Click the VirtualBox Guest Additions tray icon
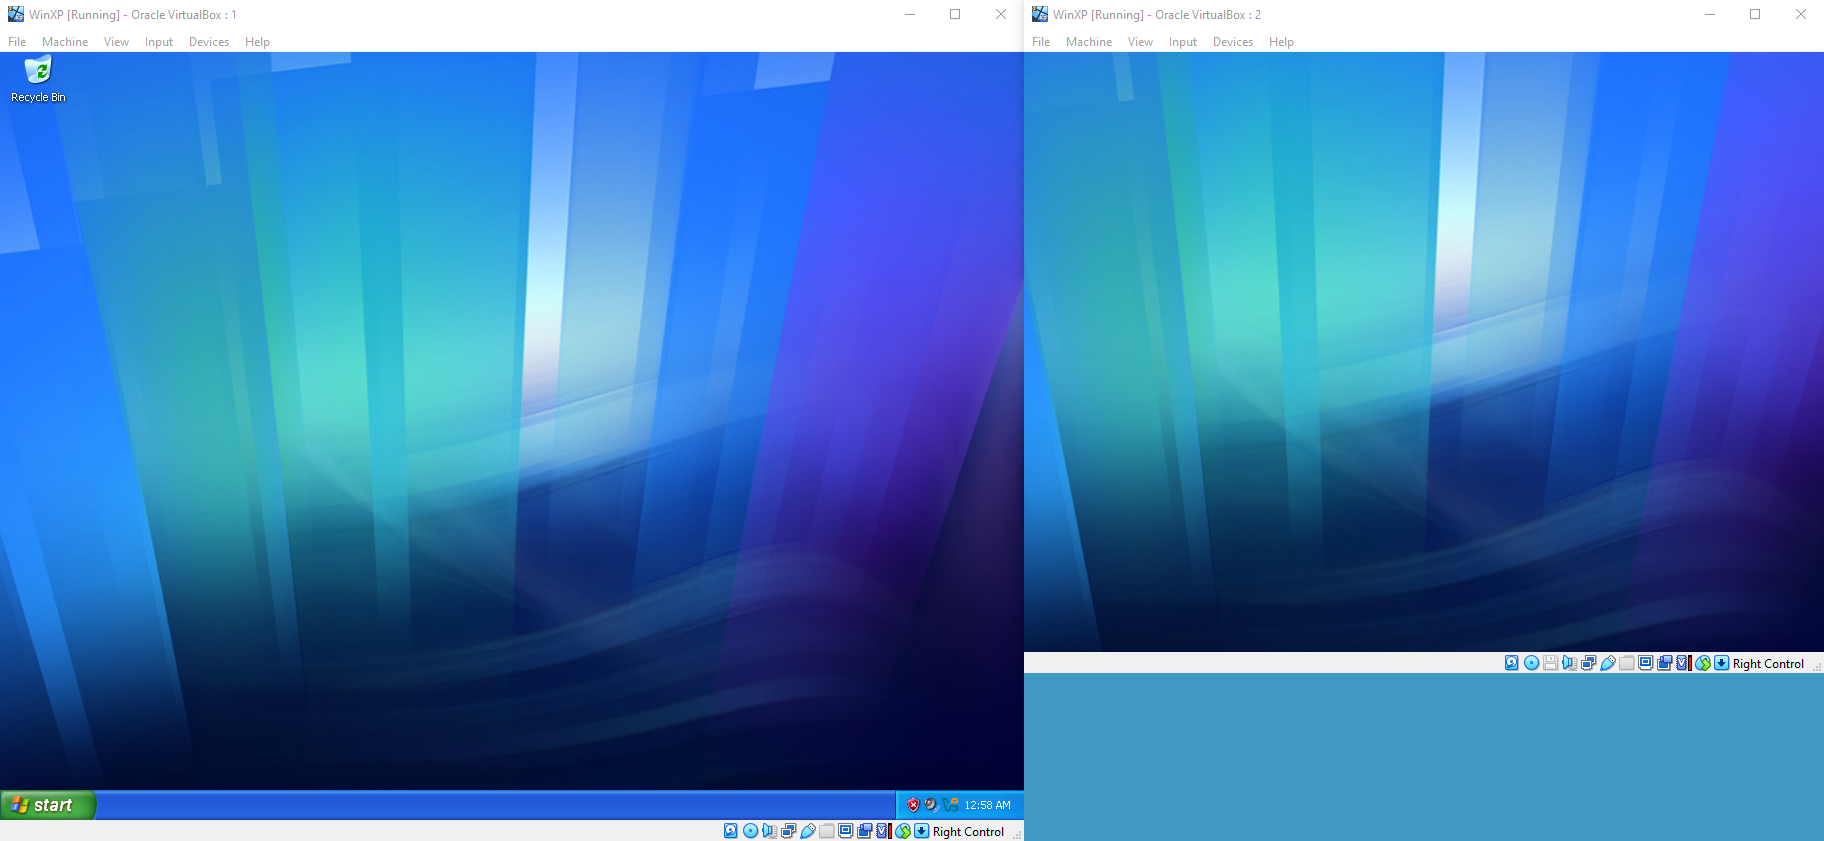The image size is (1824, 841). [950, 805]
